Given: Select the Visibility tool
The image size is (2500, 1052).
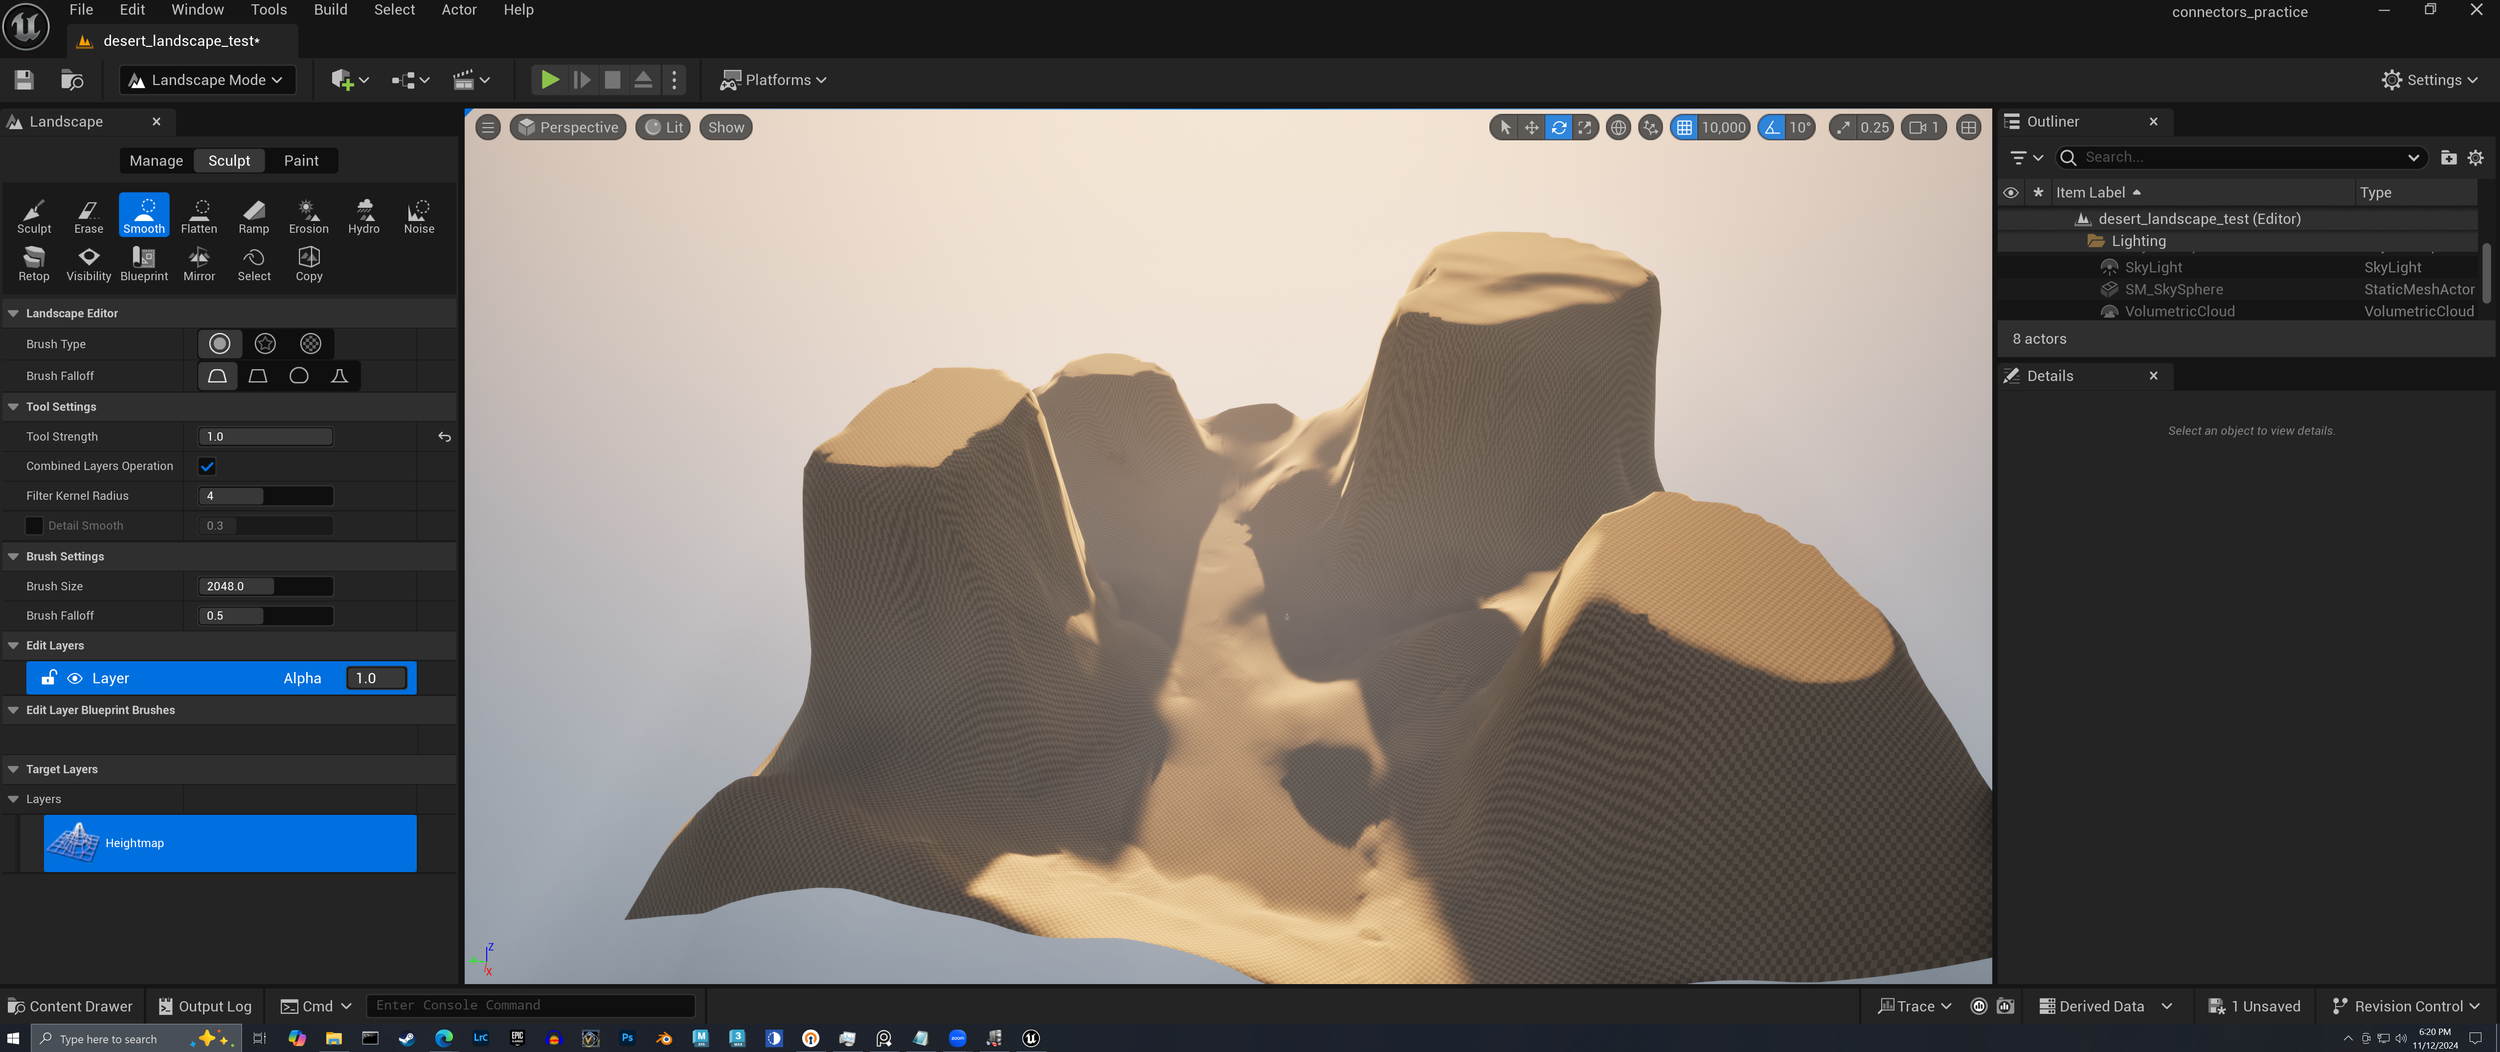Looking at the screenshot, I should [89, 264].
